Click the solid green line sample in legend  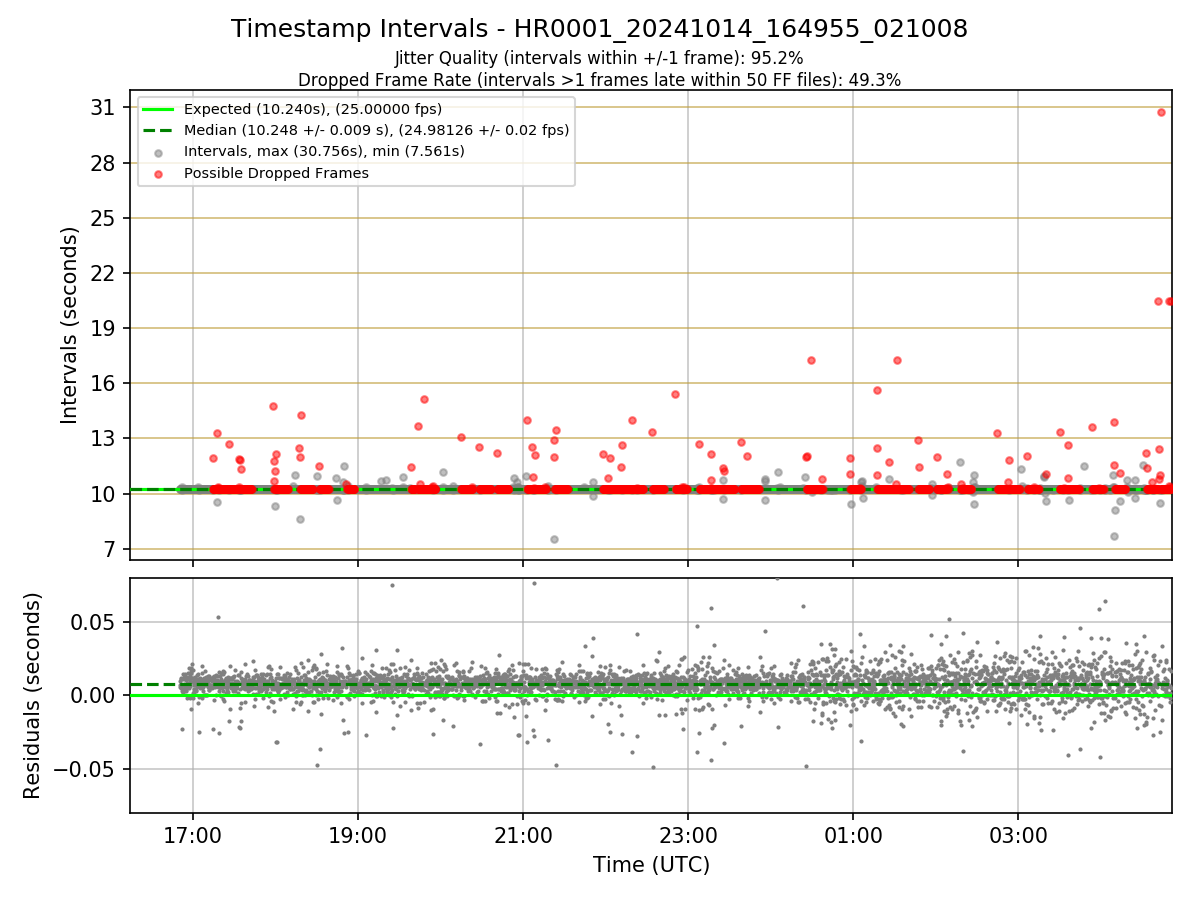(x=159, y=109)
